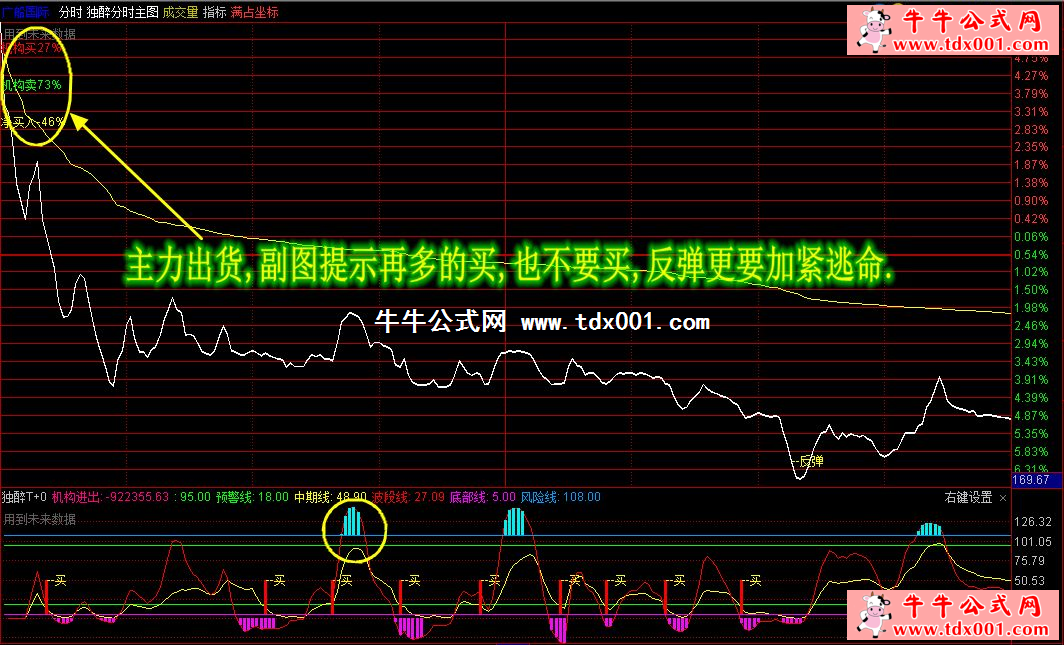
Task: Click the 广船国际 stock name
Action: pyautogui.click(x=25, y=13)
